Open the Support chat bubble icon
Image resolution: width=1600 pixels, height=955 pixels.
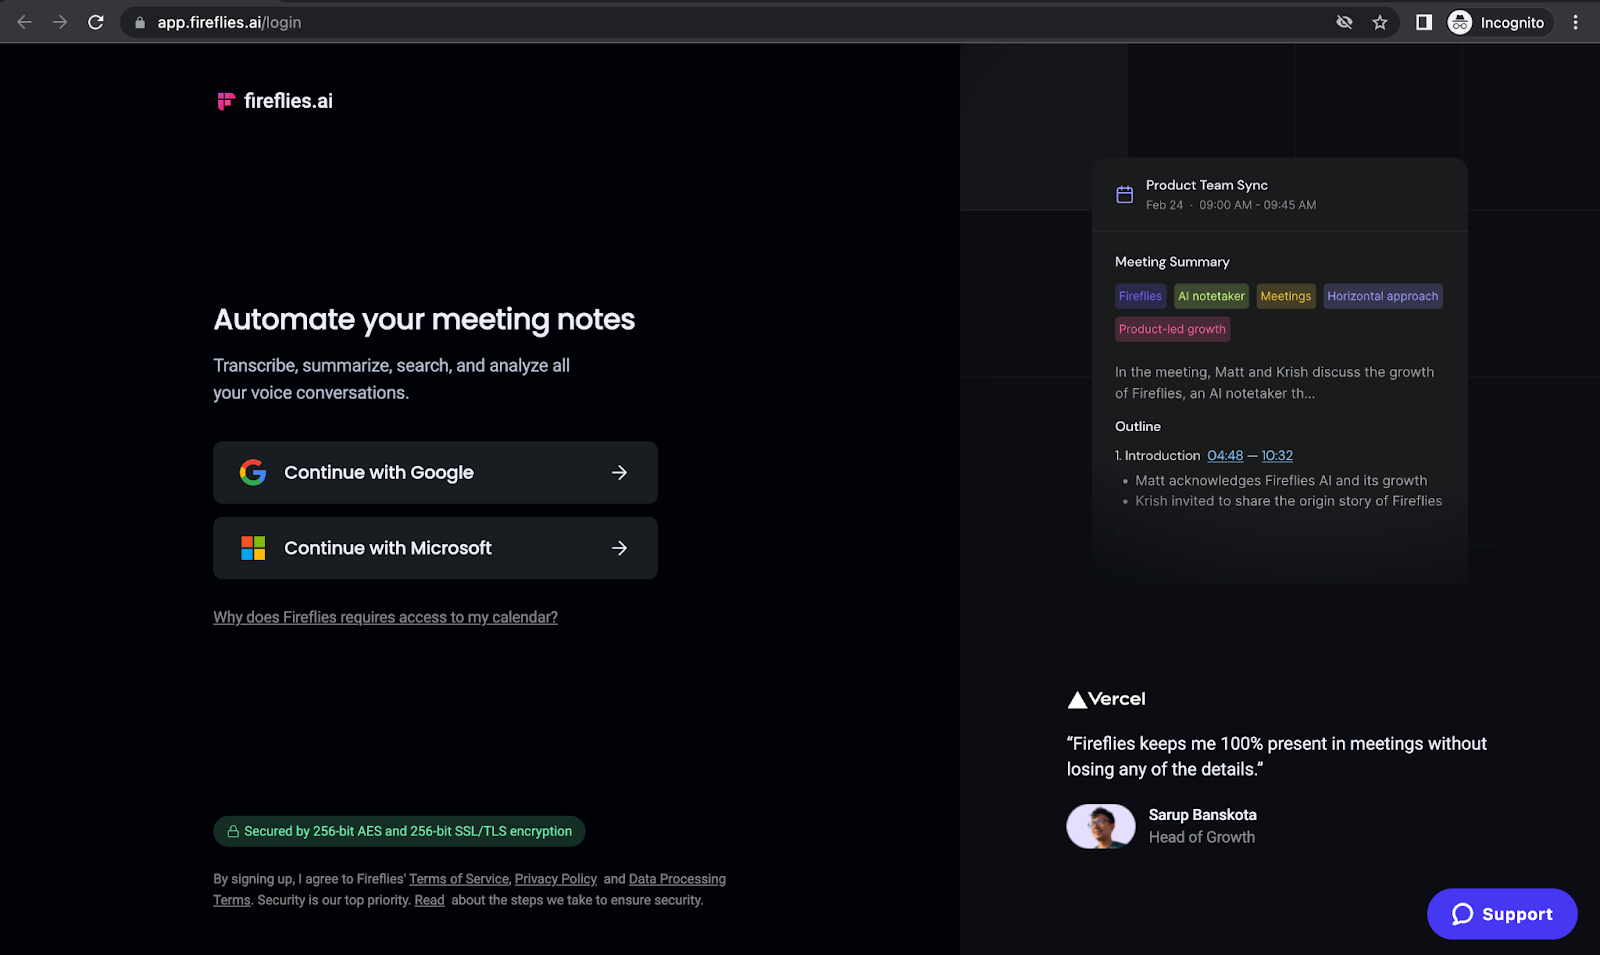pos(1462,913)
